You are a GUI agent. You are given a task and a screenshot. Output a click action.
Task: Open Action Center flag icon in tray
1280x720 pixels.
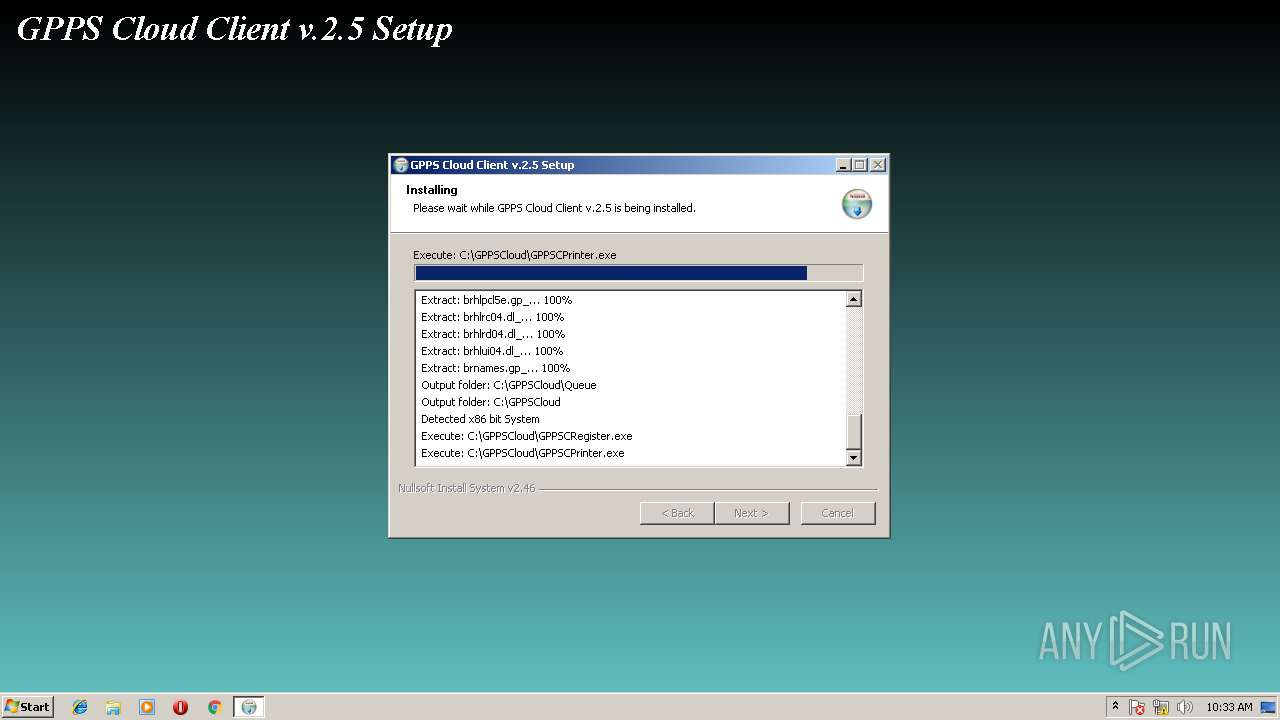[1137, 707]
